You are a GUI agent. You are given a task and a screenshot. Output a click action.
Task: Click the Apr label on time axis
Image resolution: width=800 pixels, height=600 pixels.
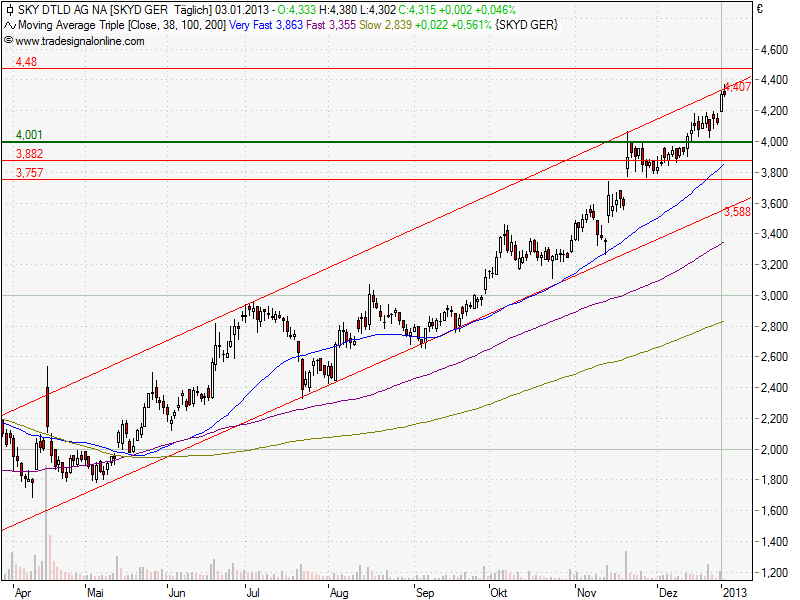tap(23, 592)
